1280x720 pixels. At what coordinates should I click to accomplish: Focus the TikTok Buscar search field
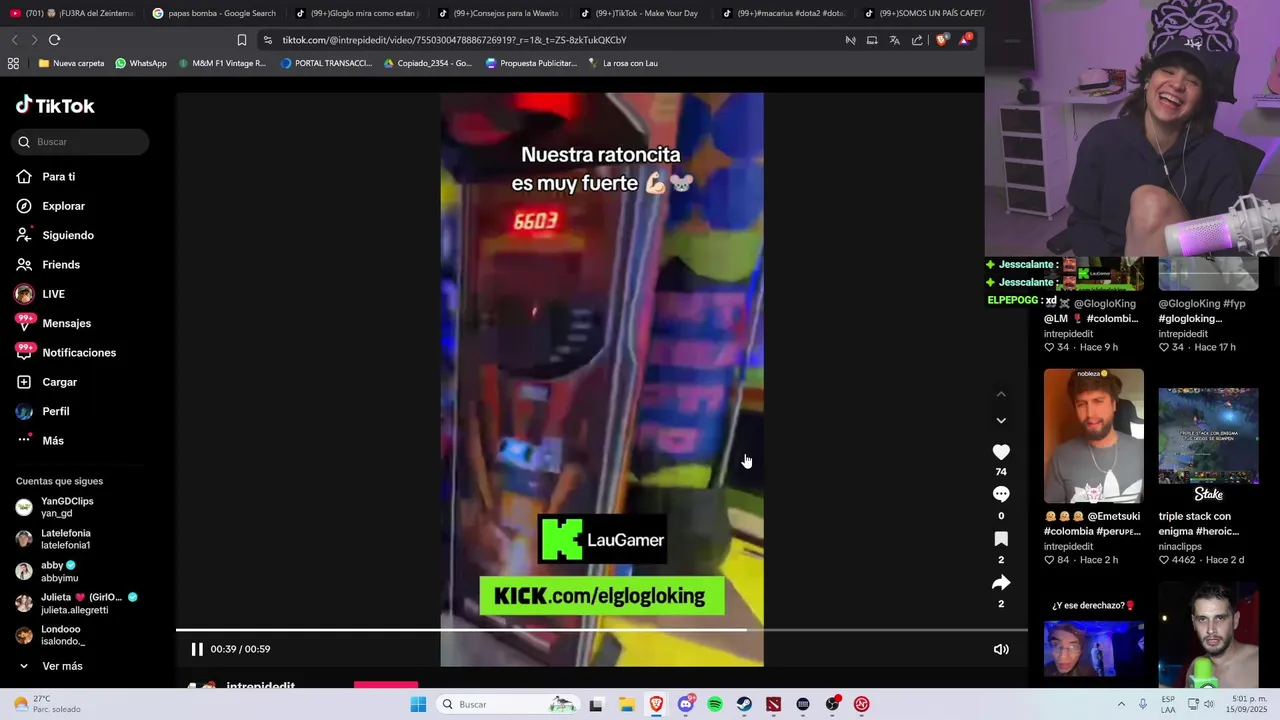pos(82,142)
